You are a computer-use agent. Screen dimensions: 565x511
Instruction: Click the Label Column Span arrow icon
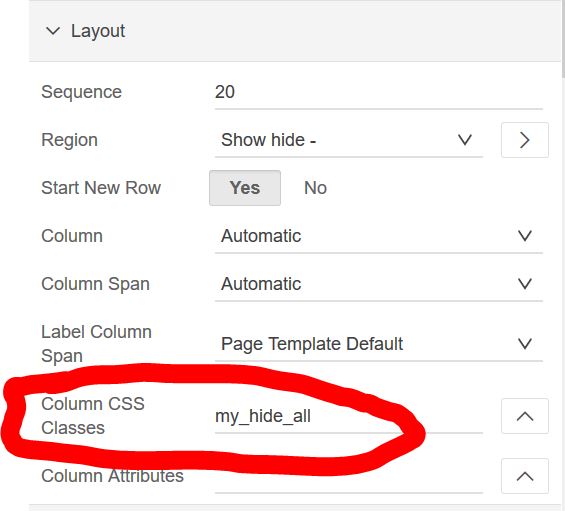tap(525, 344)
